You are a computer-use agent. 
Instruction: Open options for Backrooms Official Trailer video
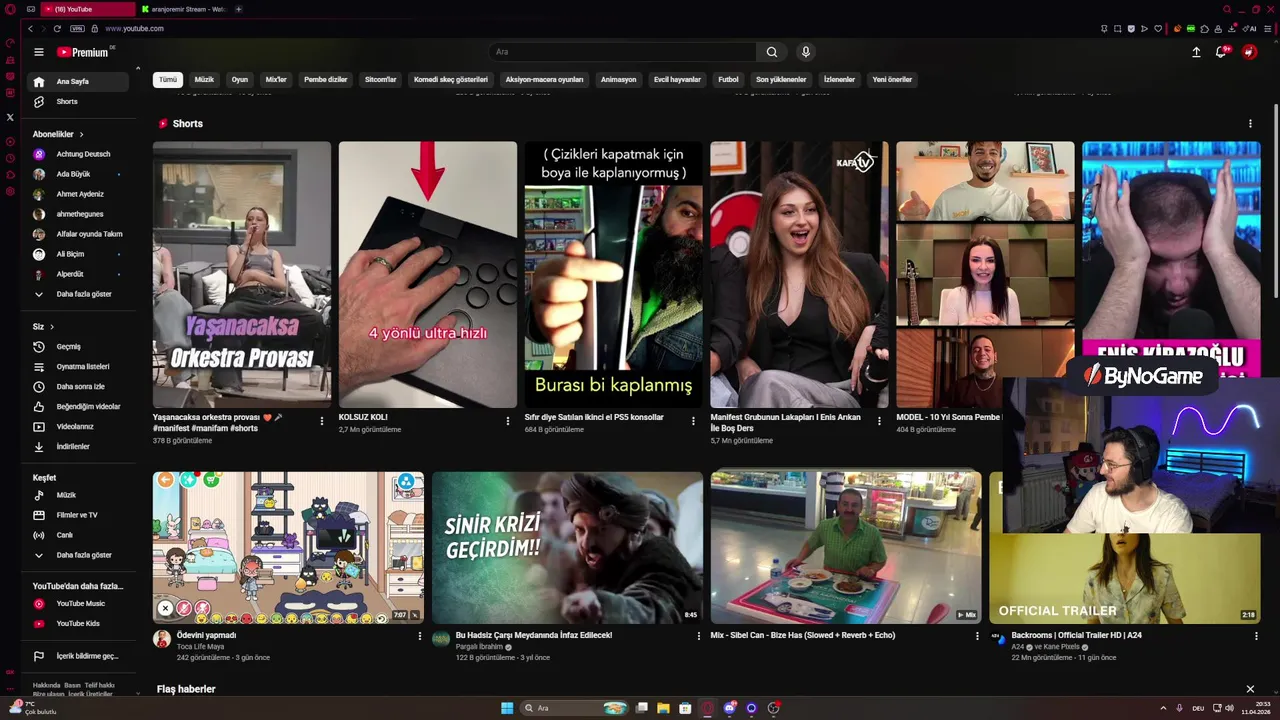click(x=1256, y=636)
